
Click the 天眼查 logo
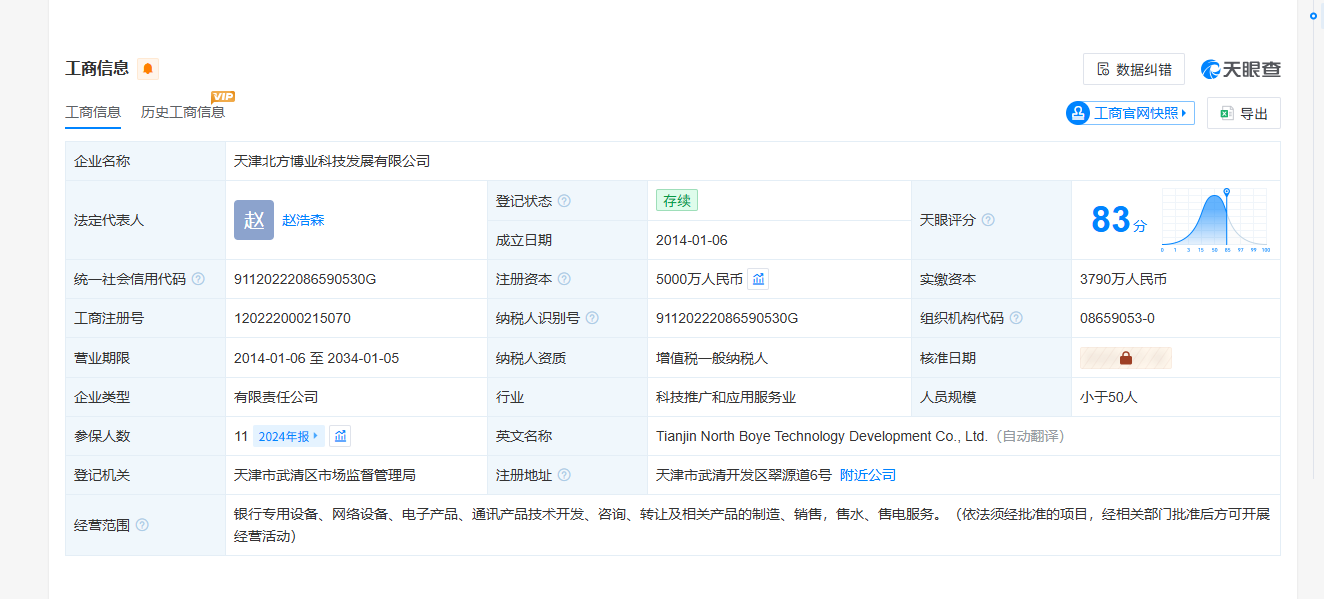1240,69
